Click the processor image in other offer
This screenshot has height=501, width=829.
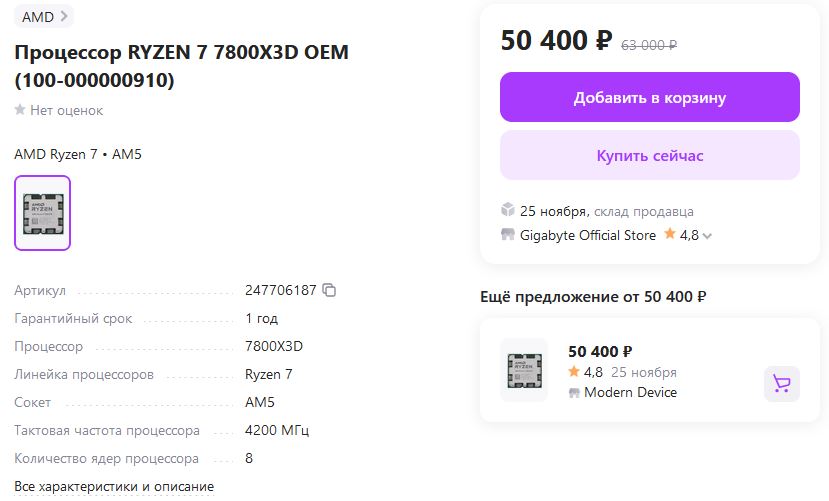tap(524, 370)
